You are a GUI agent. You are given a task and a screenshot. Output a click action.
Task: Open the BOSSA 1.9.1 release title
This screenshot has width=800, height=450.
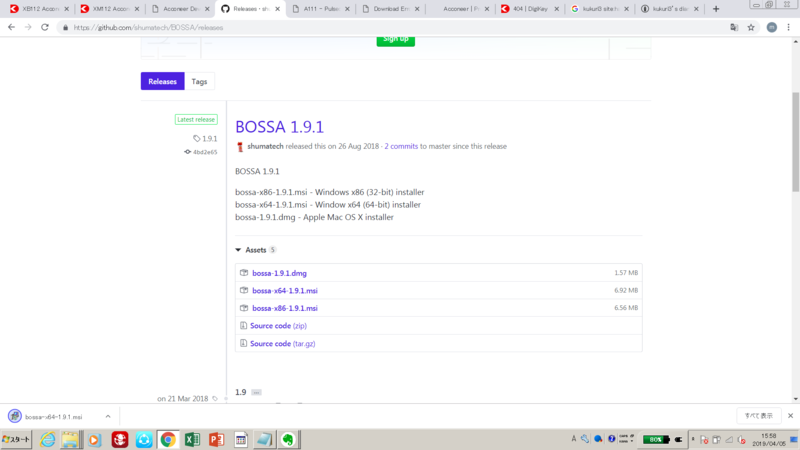pos(279,127)
